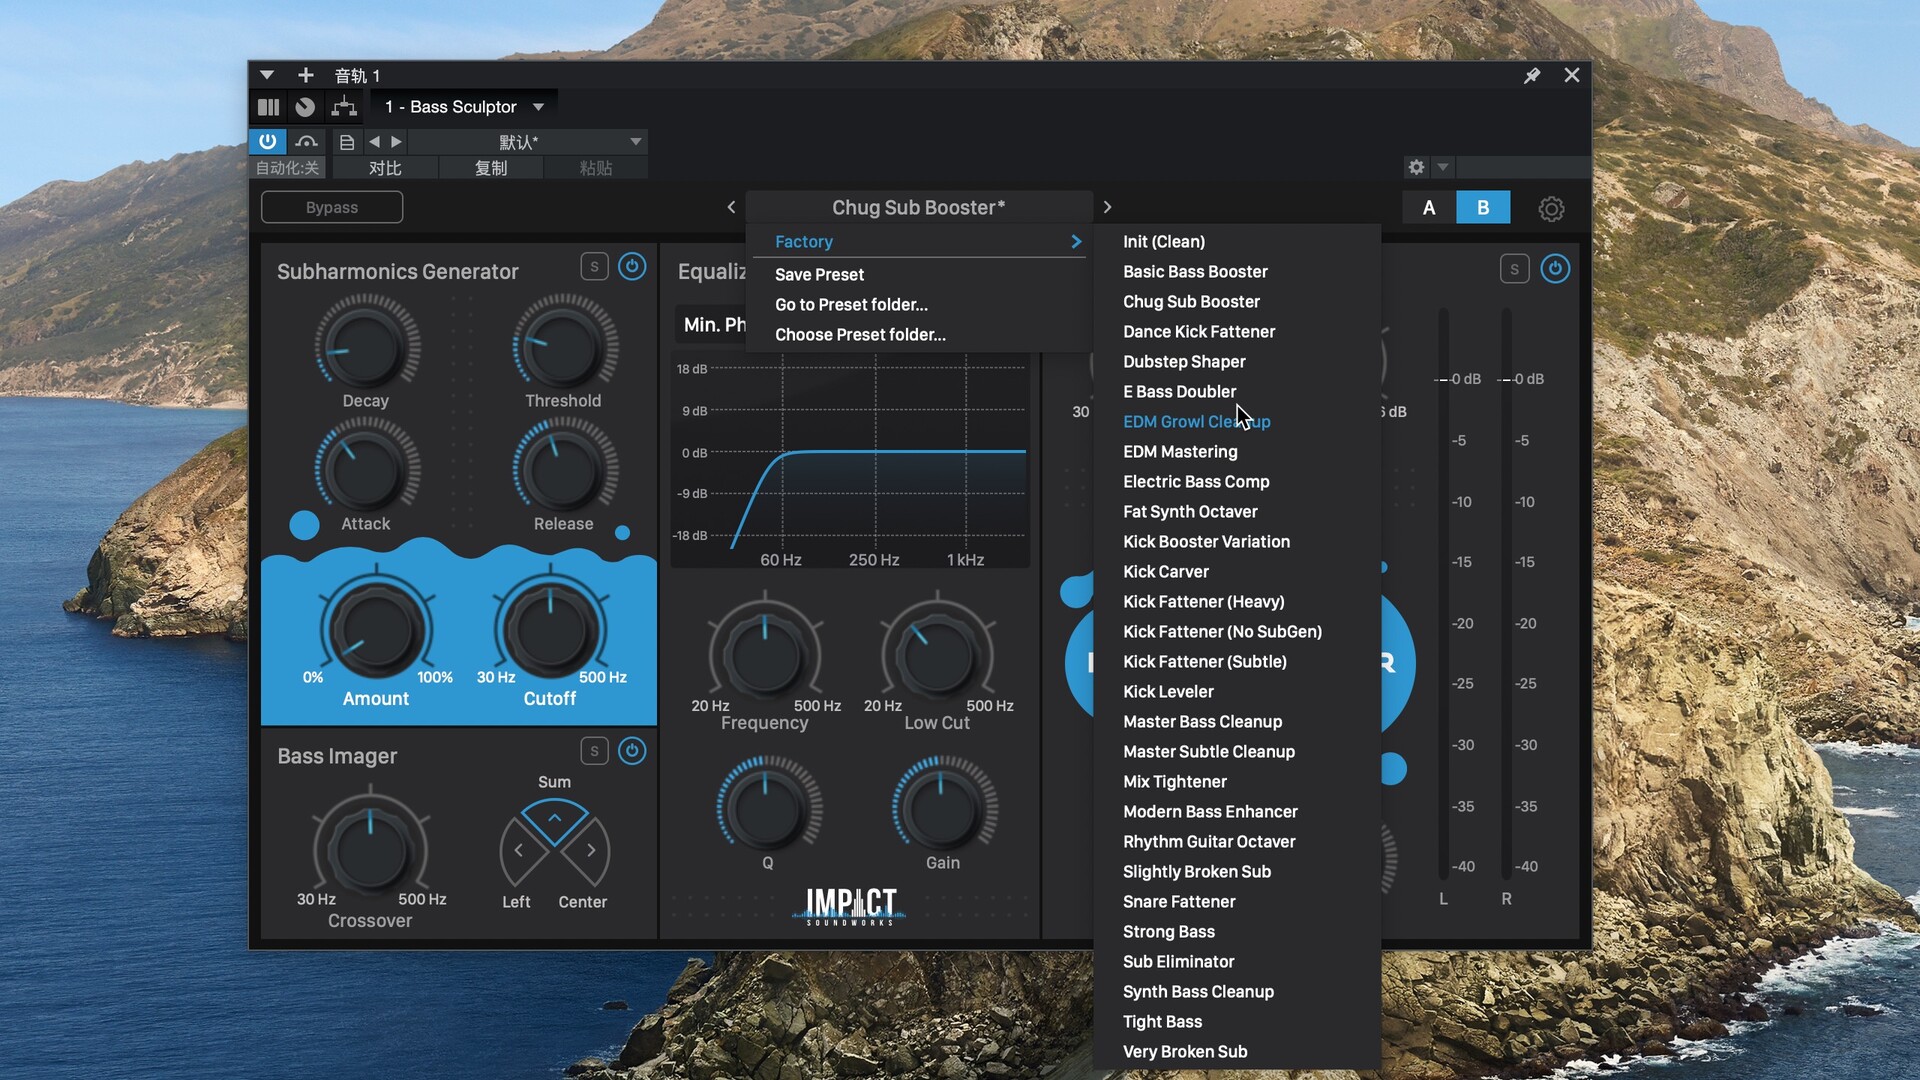Open the track menu triangle in title bar
1920x1080 pixels.
pyautogui.click(x=266, y=75)
